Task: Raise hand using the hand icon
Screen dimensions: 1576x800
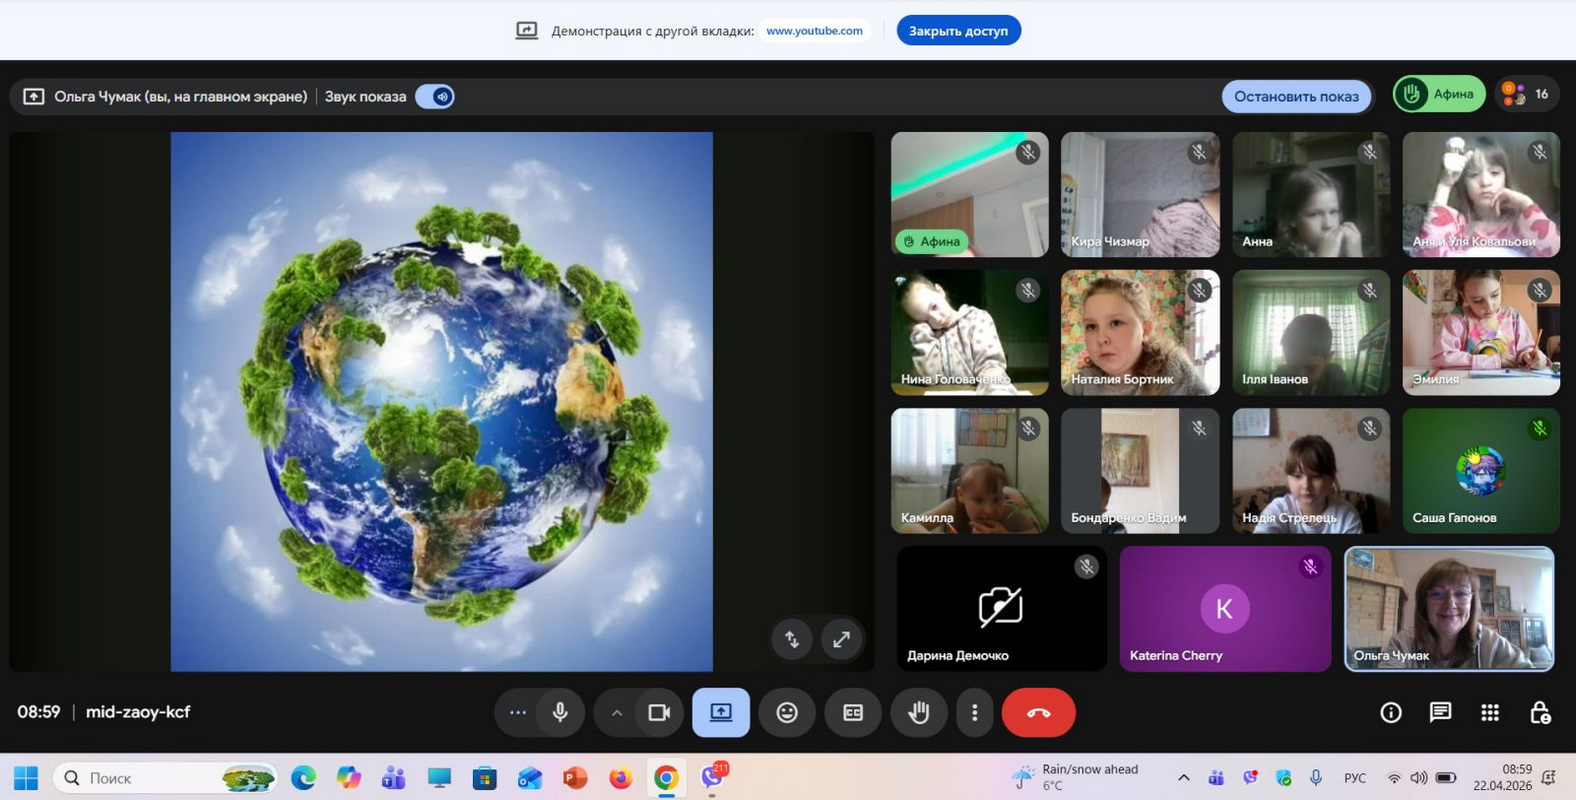Action: point(918,712)
